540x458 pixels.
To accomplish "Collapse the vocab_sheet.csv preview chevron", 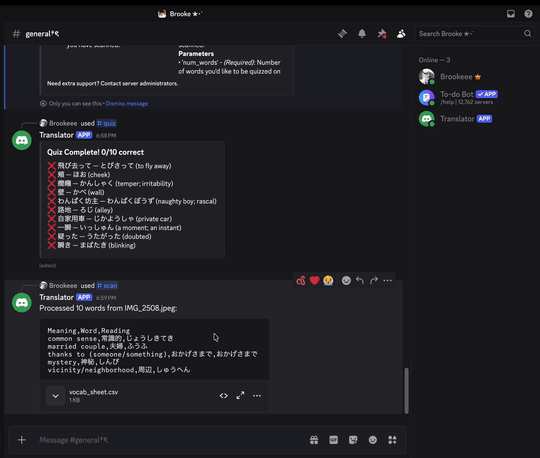I will click(x=55, y=396).
